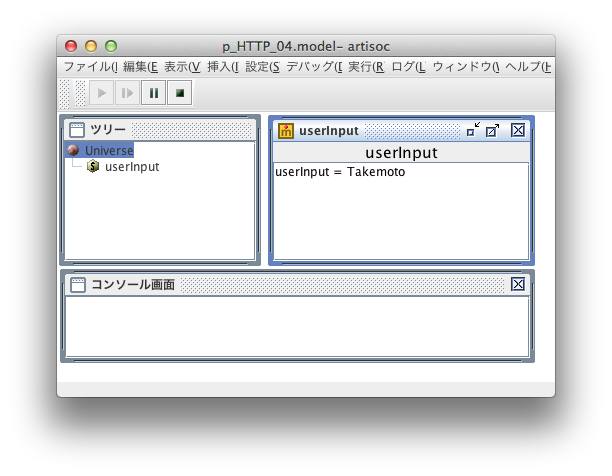Click the Run (play) simulation button
Screen dimensions: 612x476
[x=101, y=94]
